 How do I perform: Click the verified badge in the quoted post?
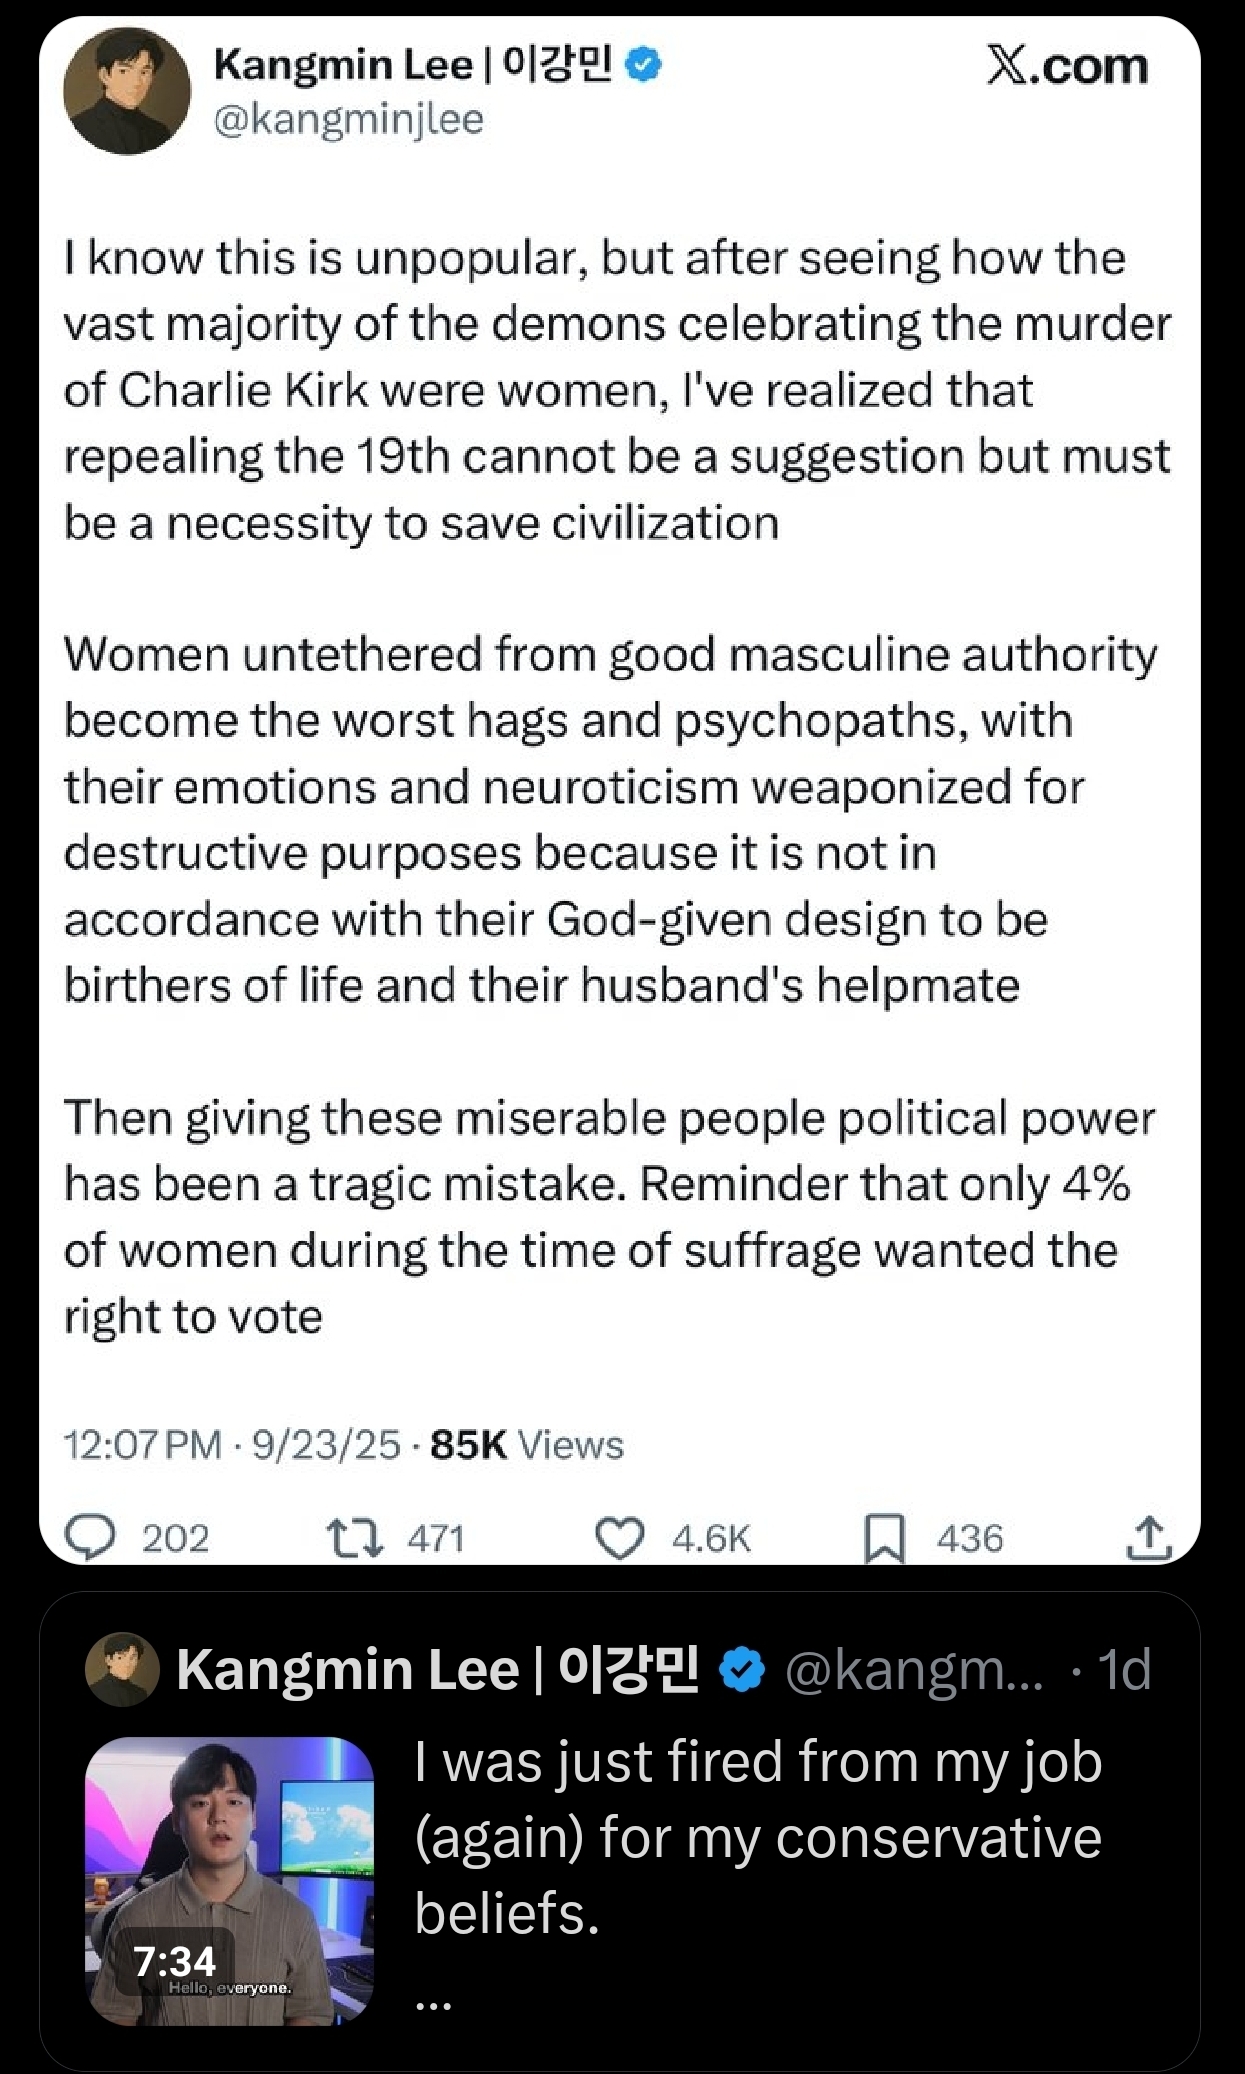tap(742, 1669)
